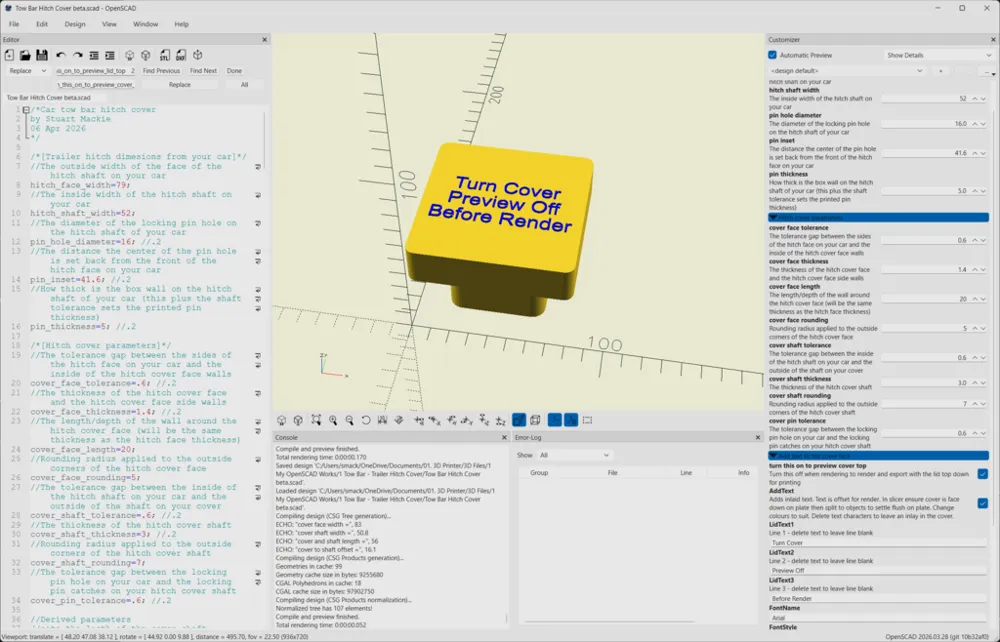Open the View menu
The image size is (1000, 642).
tap(109, 24)
